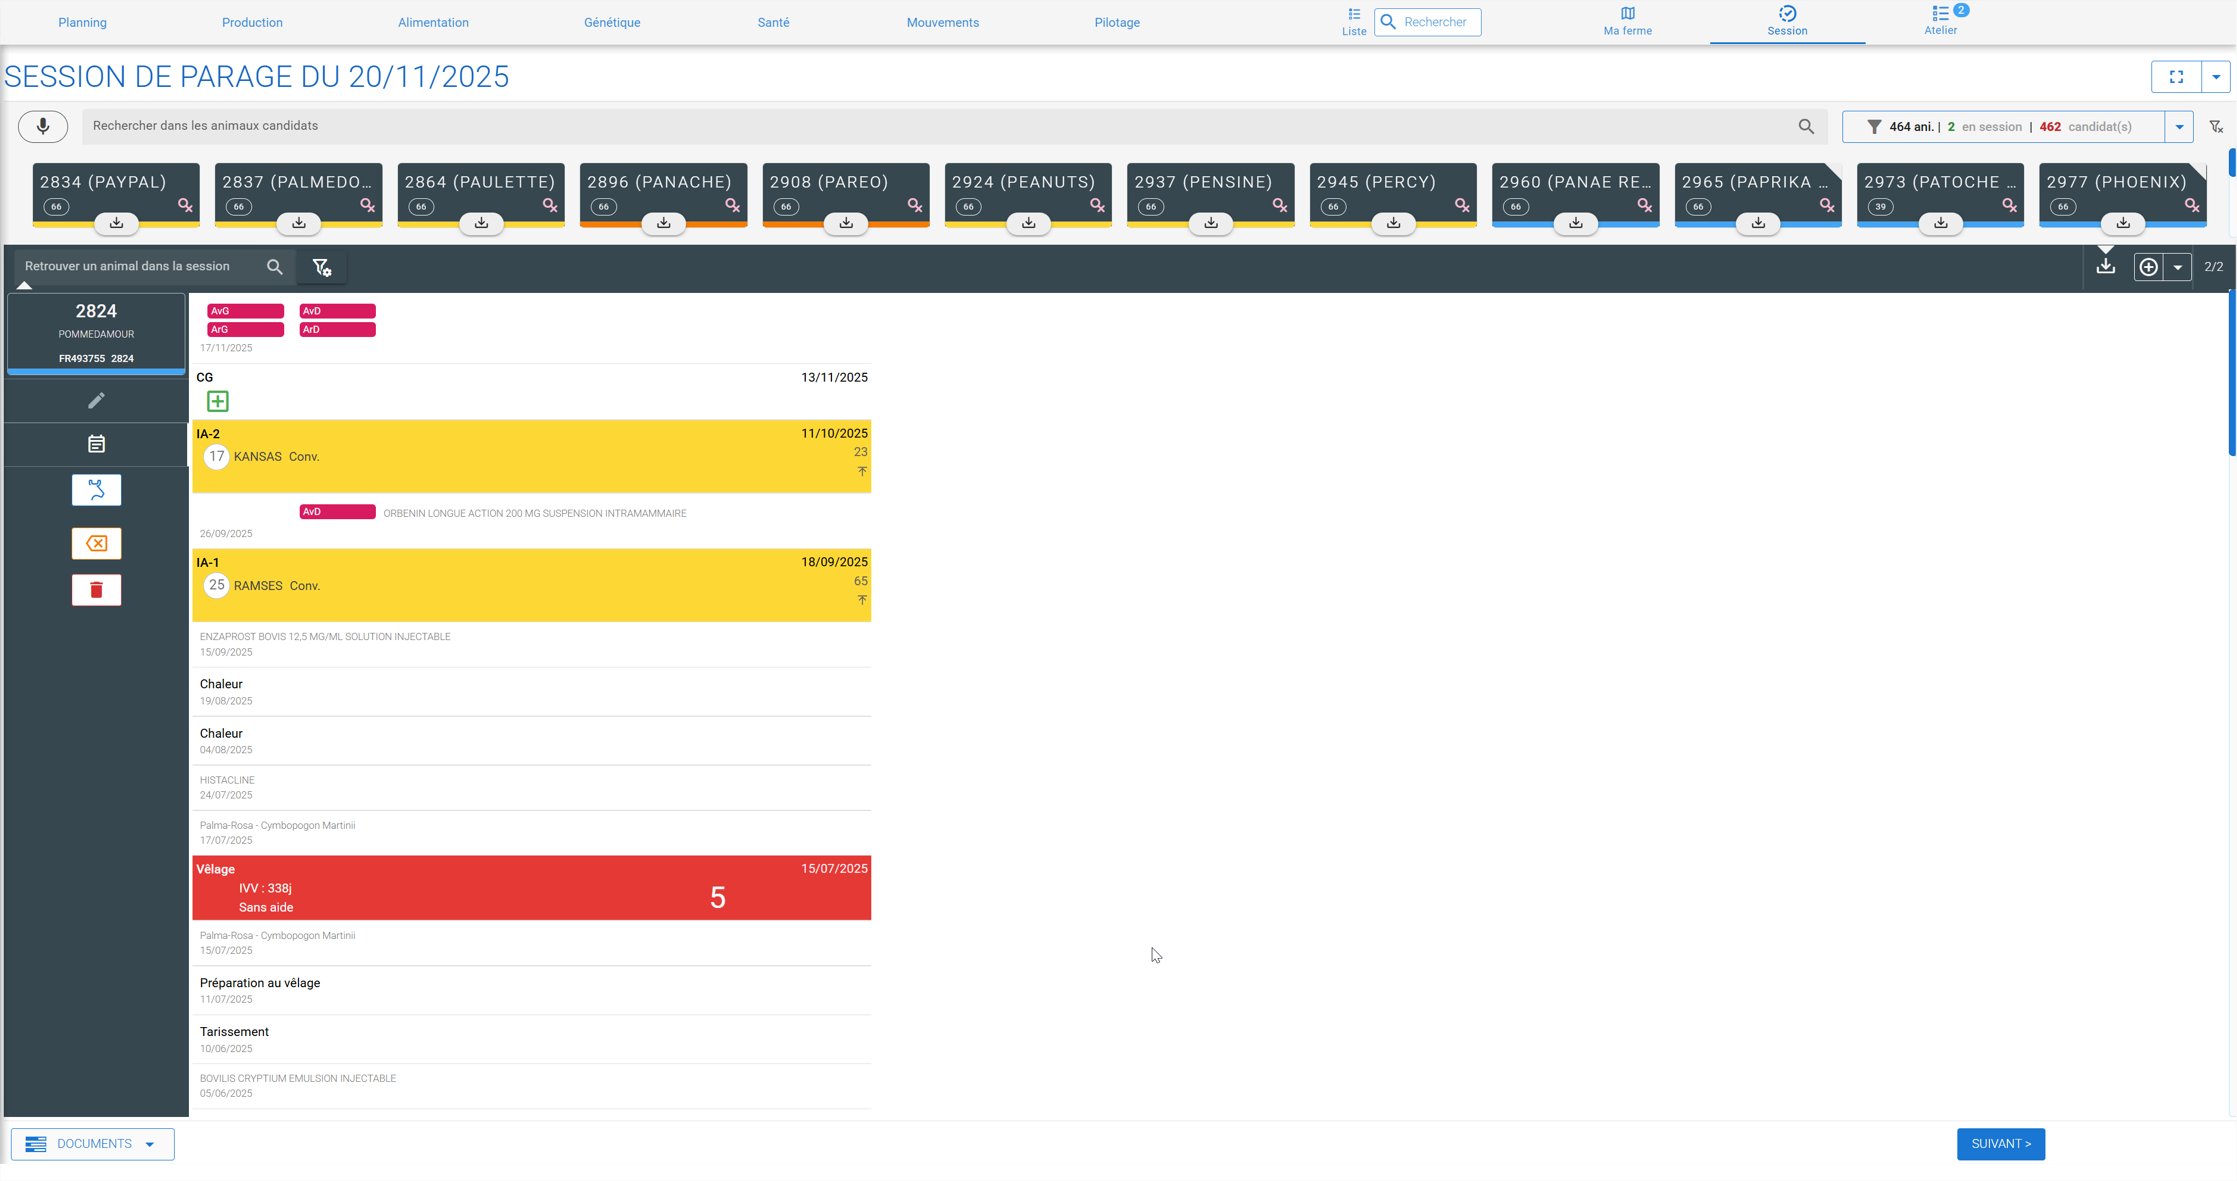
Task: Click the candidate search magnifier icon
Action: pyautogui.click(x=1806, y=126)
